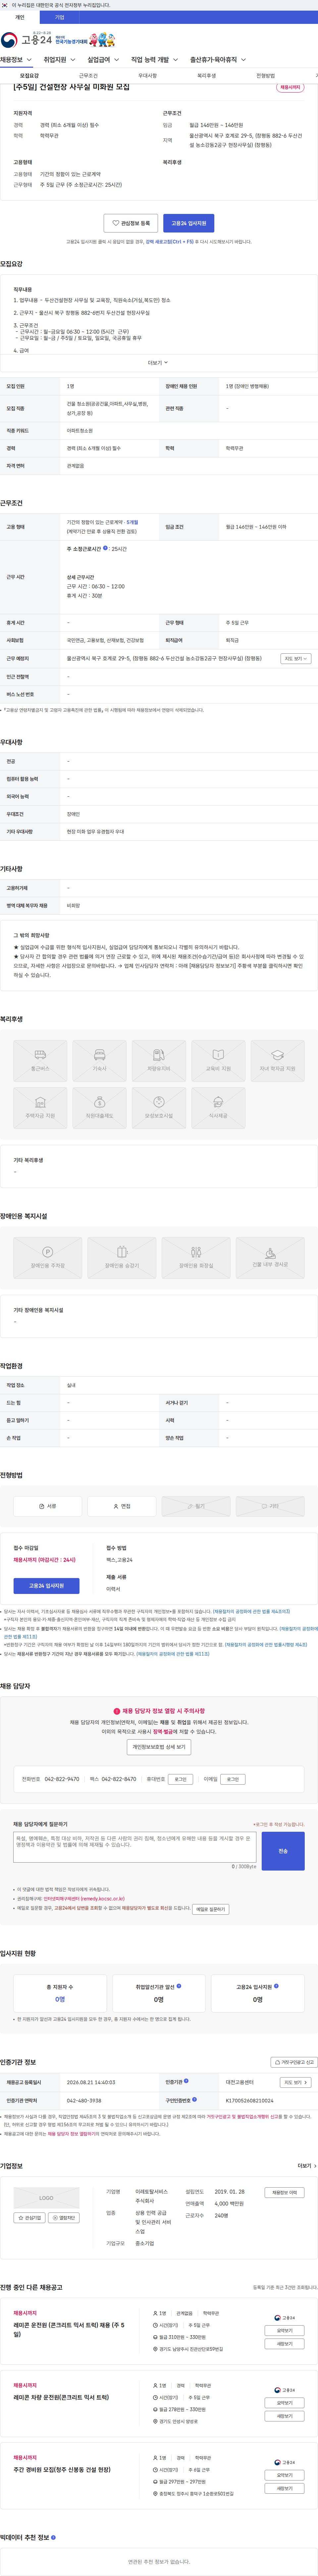Click the 관심기업 button
318x2576 pixels.
(x=30, y=2218)
